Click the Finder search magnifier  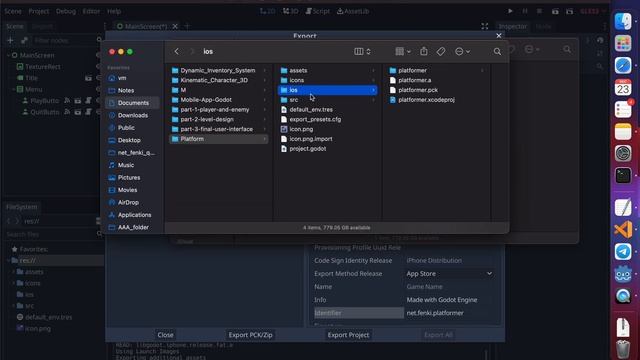point(497,51)
